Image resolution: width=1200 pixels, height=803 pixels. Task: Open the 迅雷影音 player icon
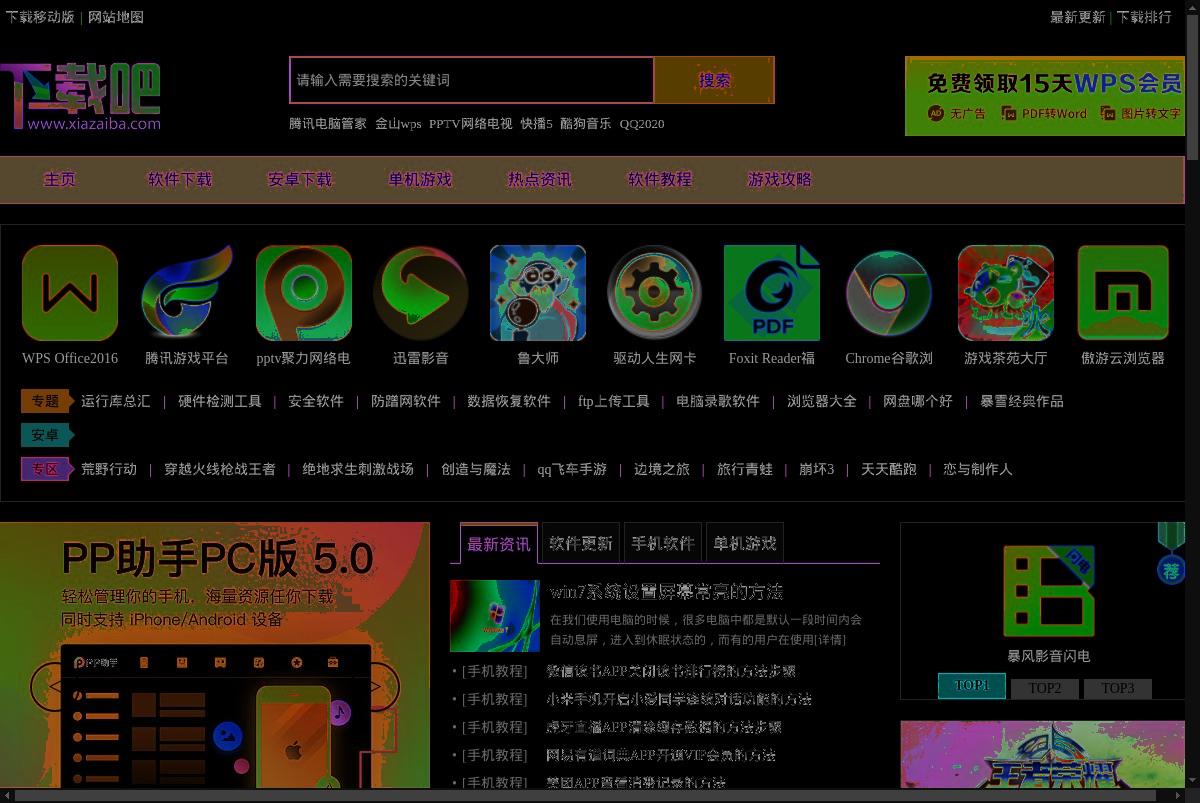[421, 293]
